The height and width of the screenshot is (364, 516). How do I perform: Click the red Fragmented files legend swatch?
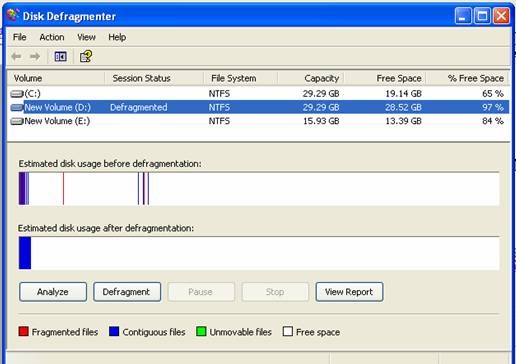point(24,331)
